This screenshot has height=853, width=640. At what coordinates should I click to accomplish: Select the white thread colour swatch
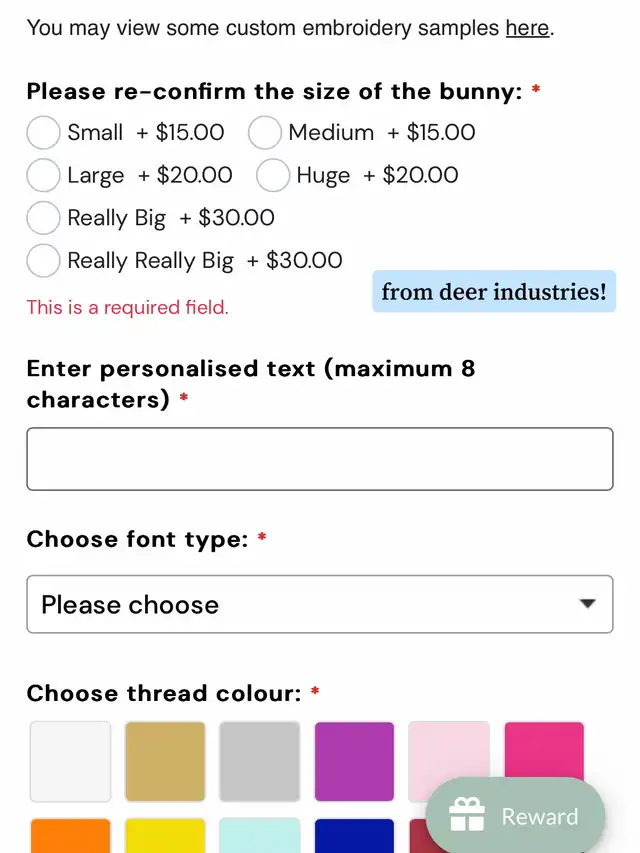tap(70, 761)
